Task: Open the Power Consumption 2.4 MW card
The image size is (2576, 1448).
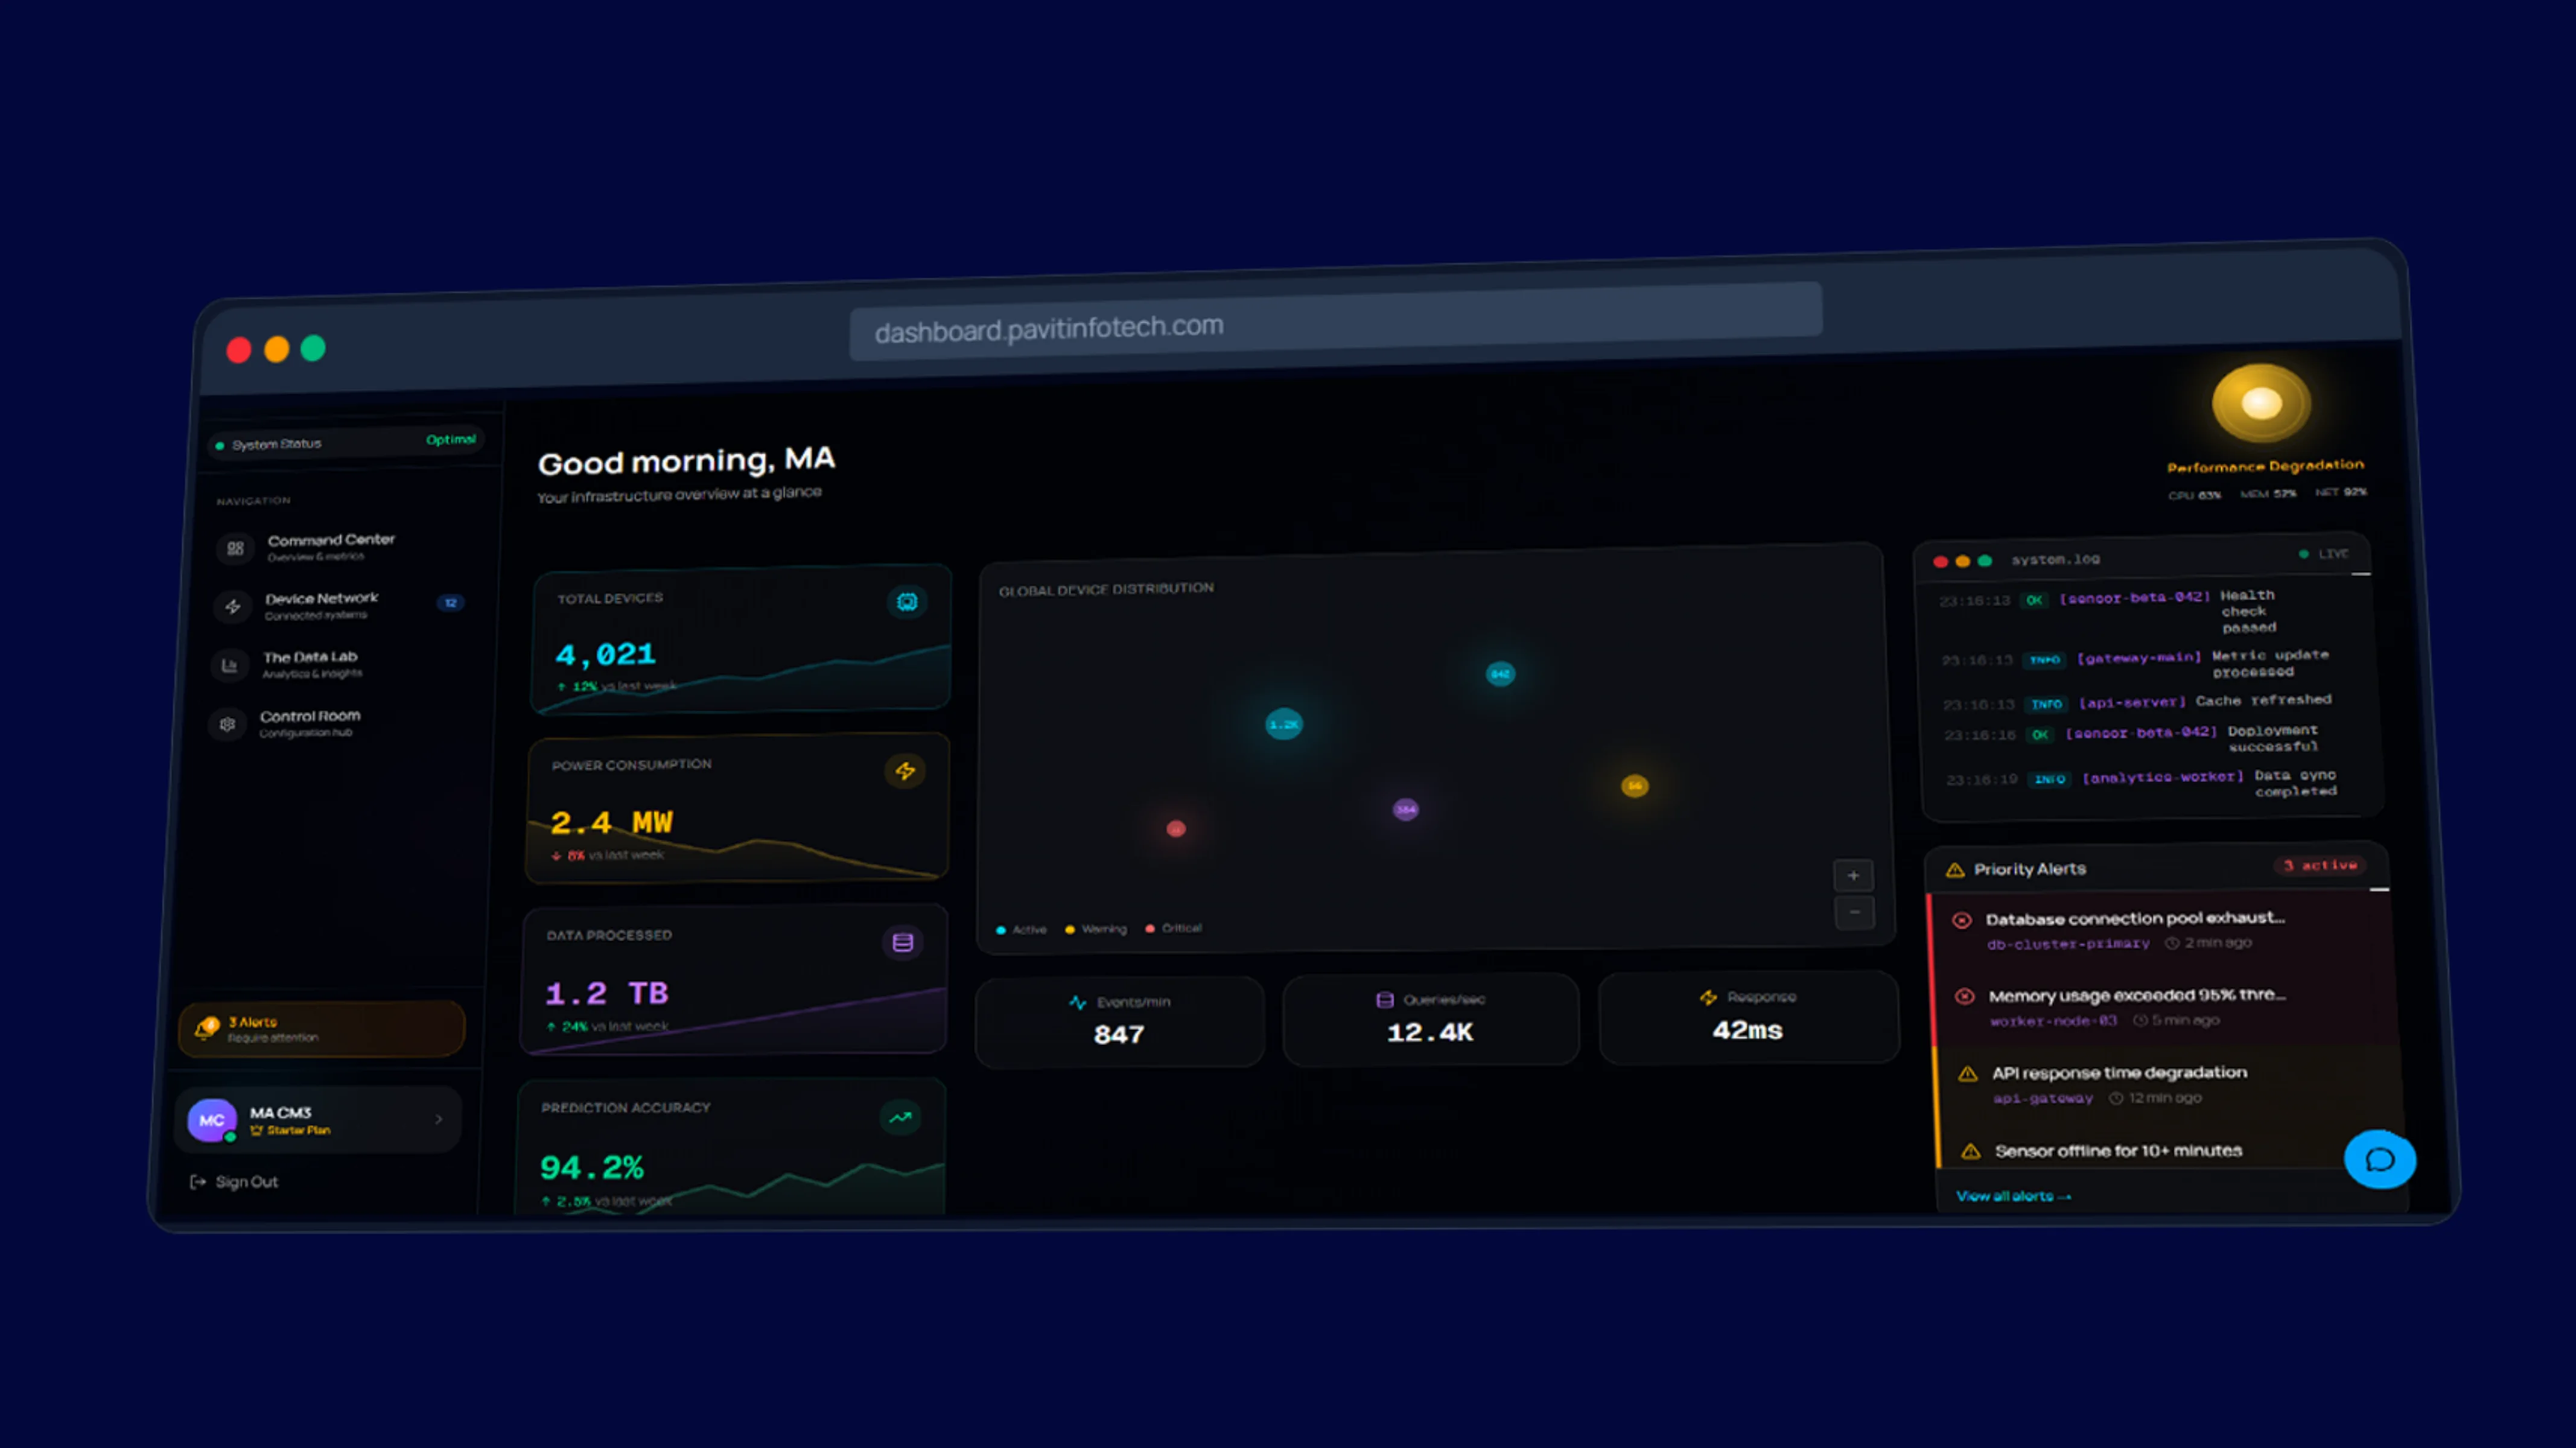Action: tap(738, 808)
